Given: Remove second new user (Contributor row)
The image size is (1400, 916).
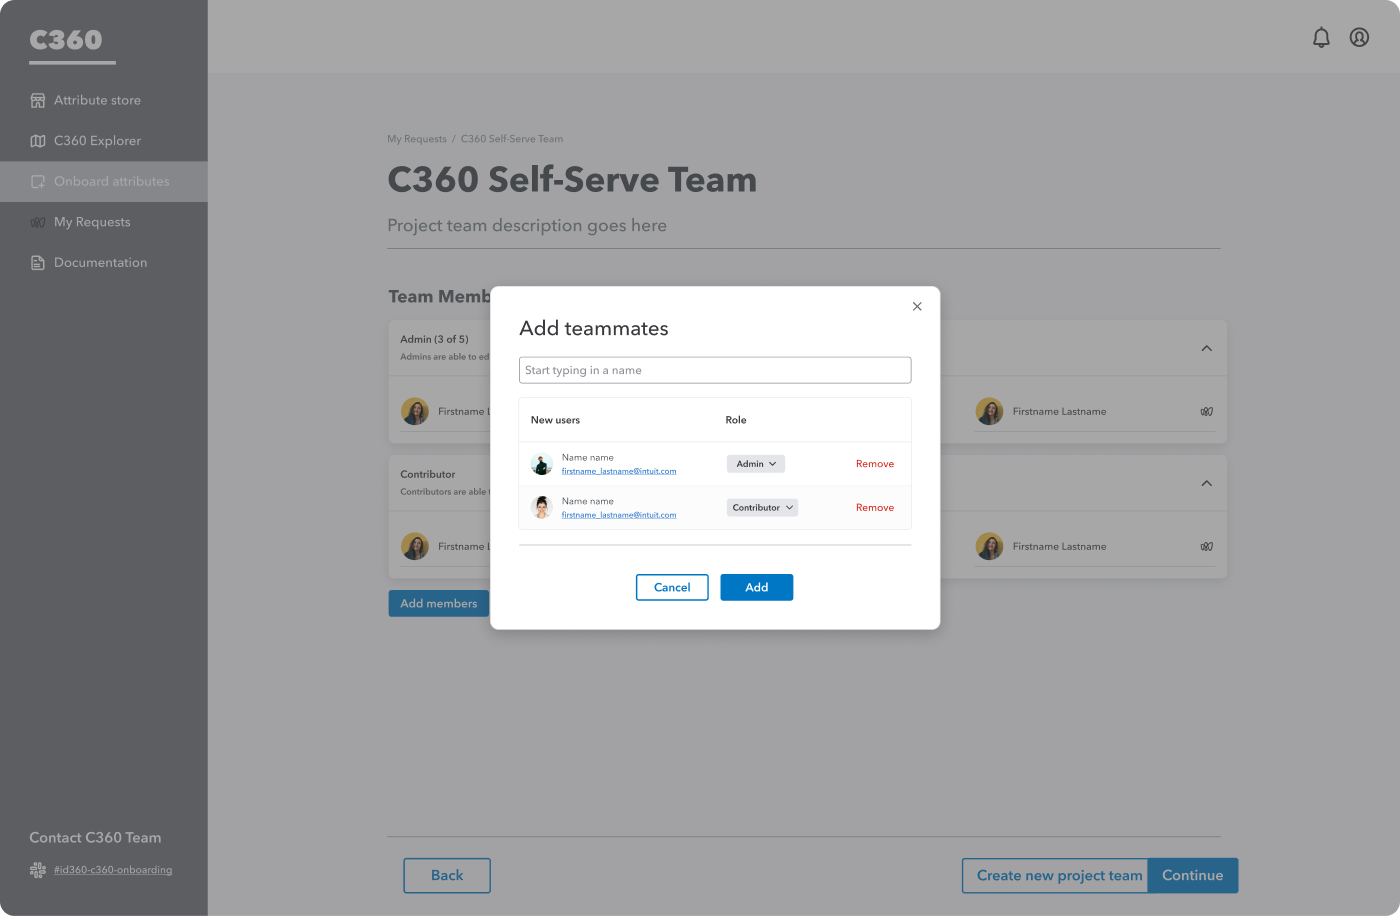Looking at the screenshot, I should [x=875, y=508].
